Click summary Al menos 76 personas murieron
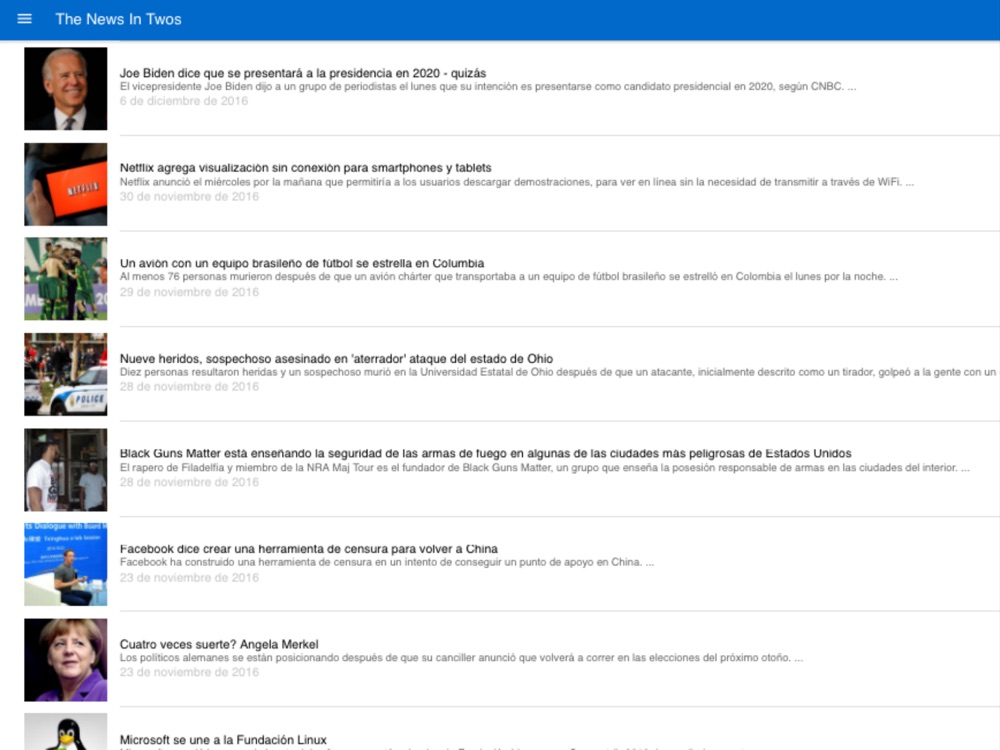1000x750 pixels. [x=508, y=277]
